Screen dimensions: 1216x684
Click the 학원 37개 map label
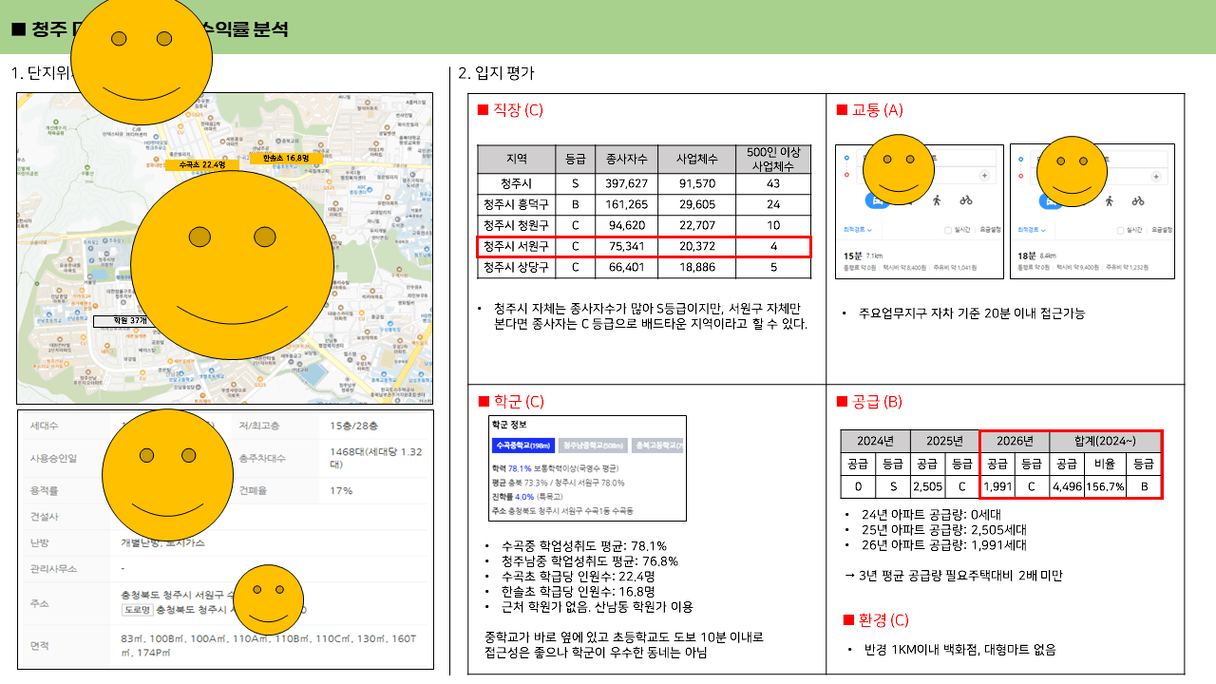(x=122, y=322)
